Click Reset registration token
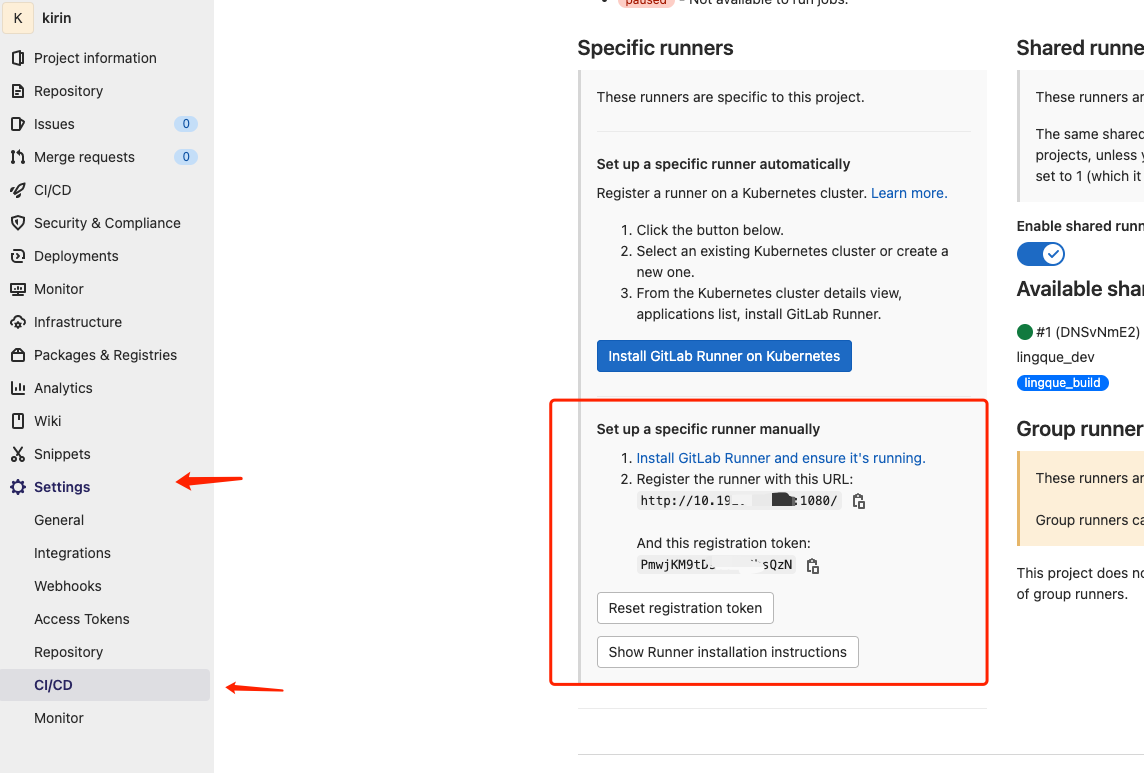 tap(685, 608)
